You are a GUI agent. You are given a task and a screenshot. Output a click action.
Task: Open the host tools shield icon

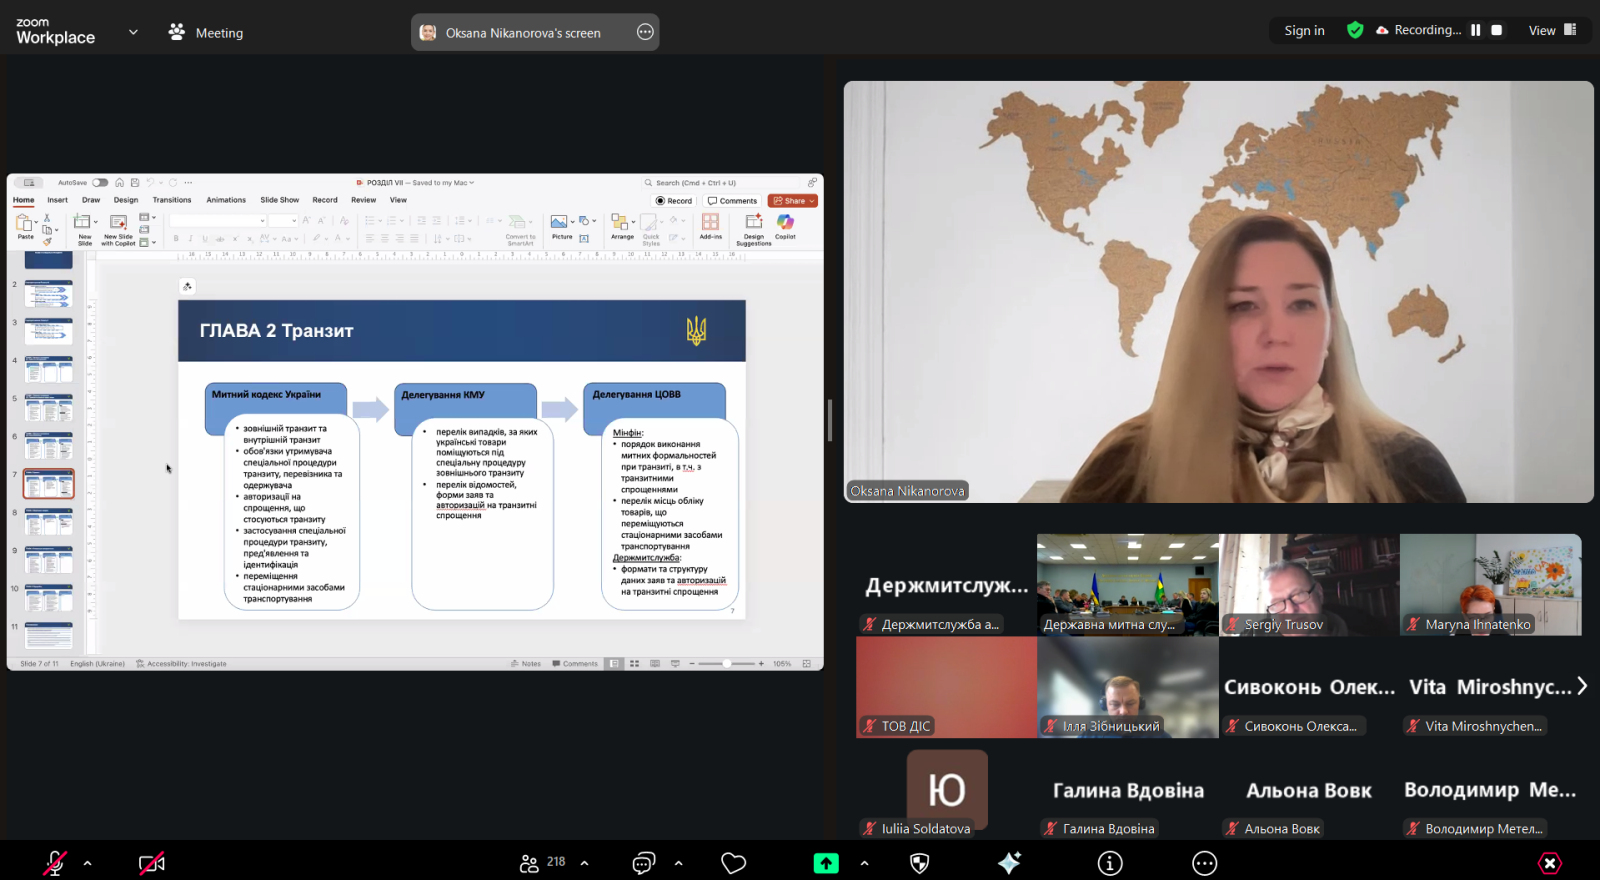click(920, 863)
